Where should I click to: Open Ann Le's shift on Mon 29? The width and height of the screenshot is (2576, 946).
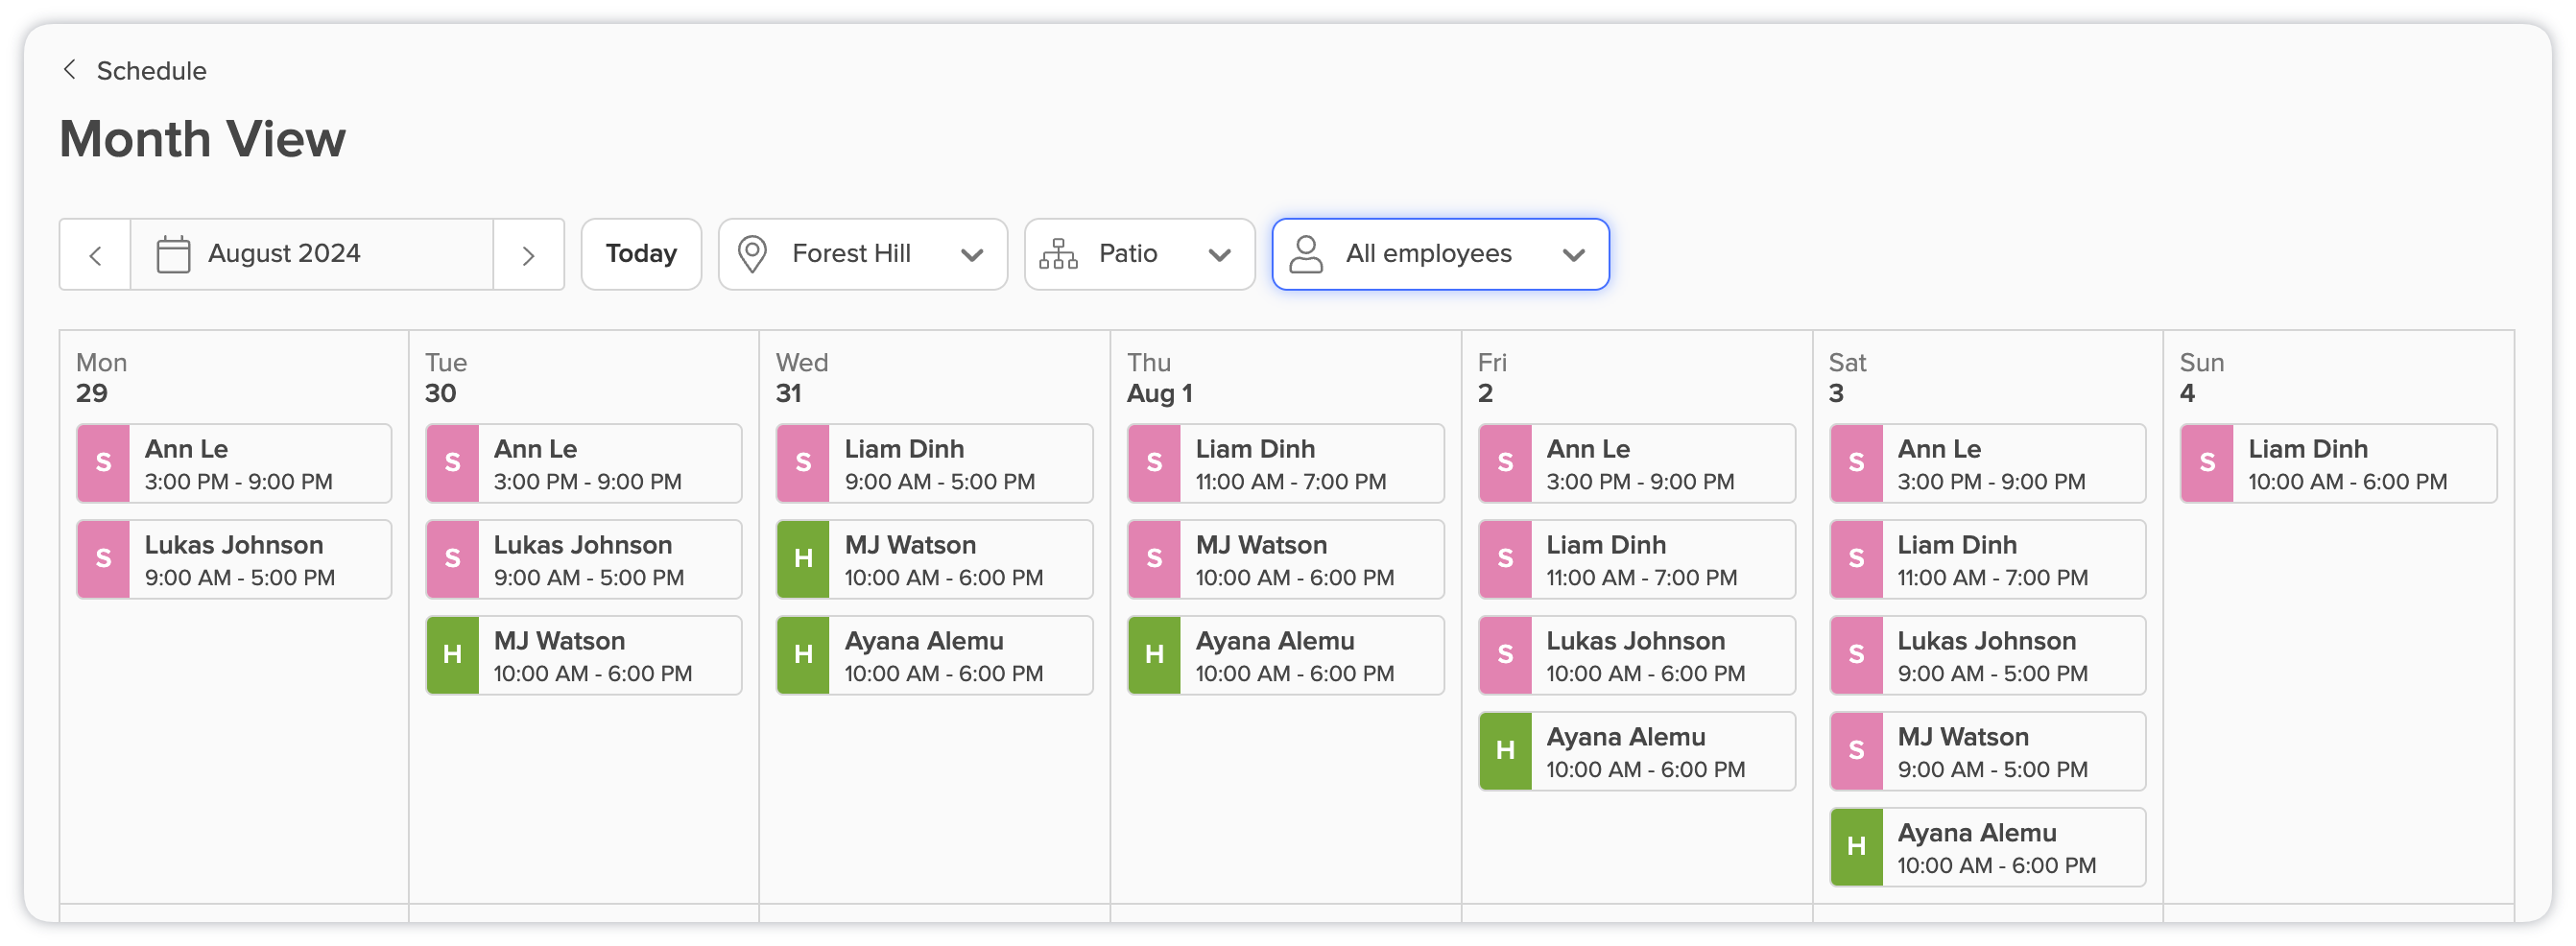click(x=234, y=464)
